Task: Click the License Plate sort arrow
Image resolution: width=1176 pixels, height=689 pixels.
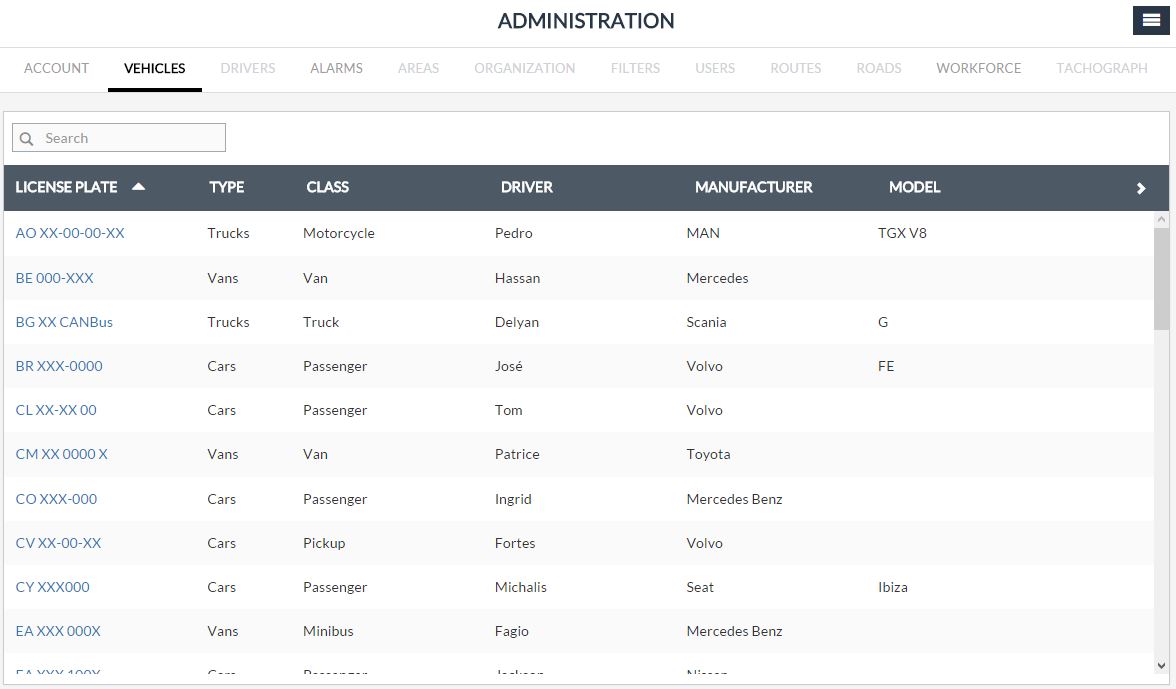Action: coord(139,187)
